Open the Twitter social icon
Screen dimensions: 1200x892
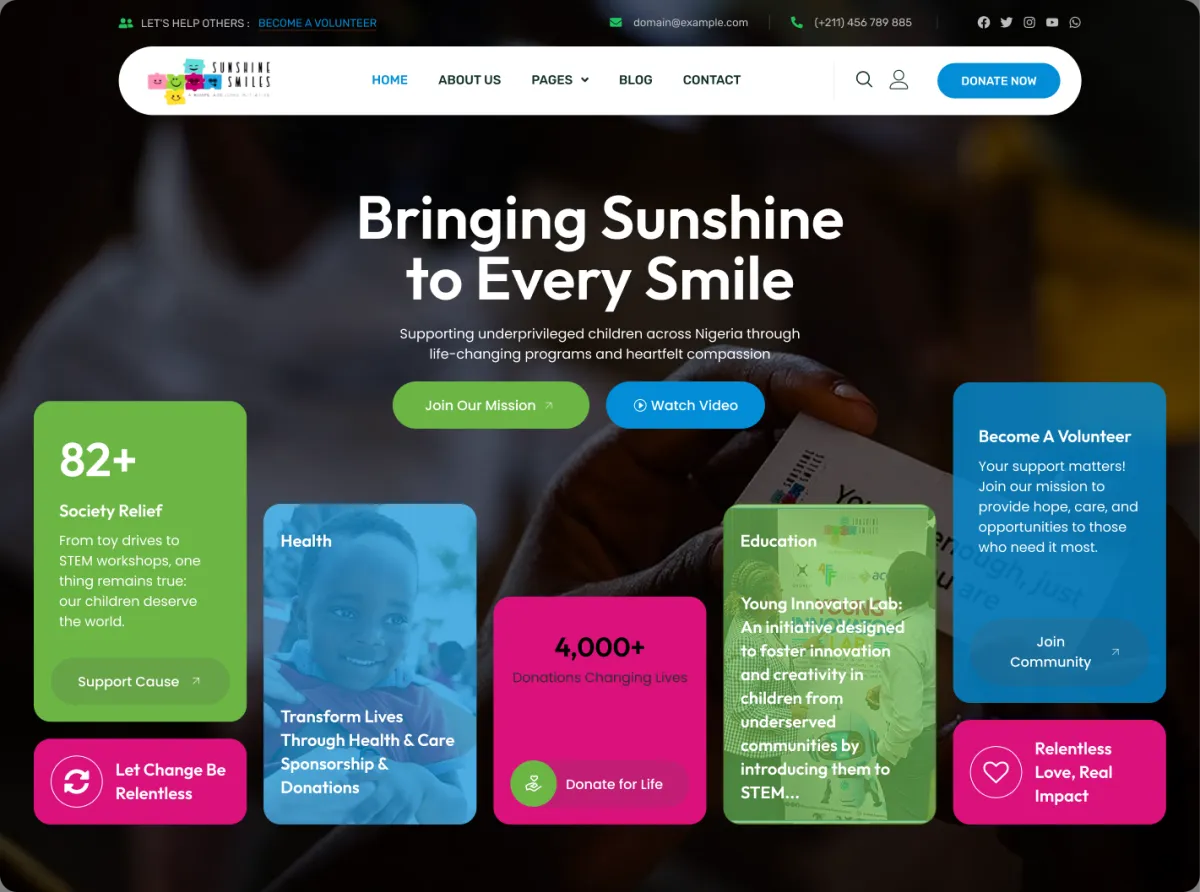(x=1006, y=22)
